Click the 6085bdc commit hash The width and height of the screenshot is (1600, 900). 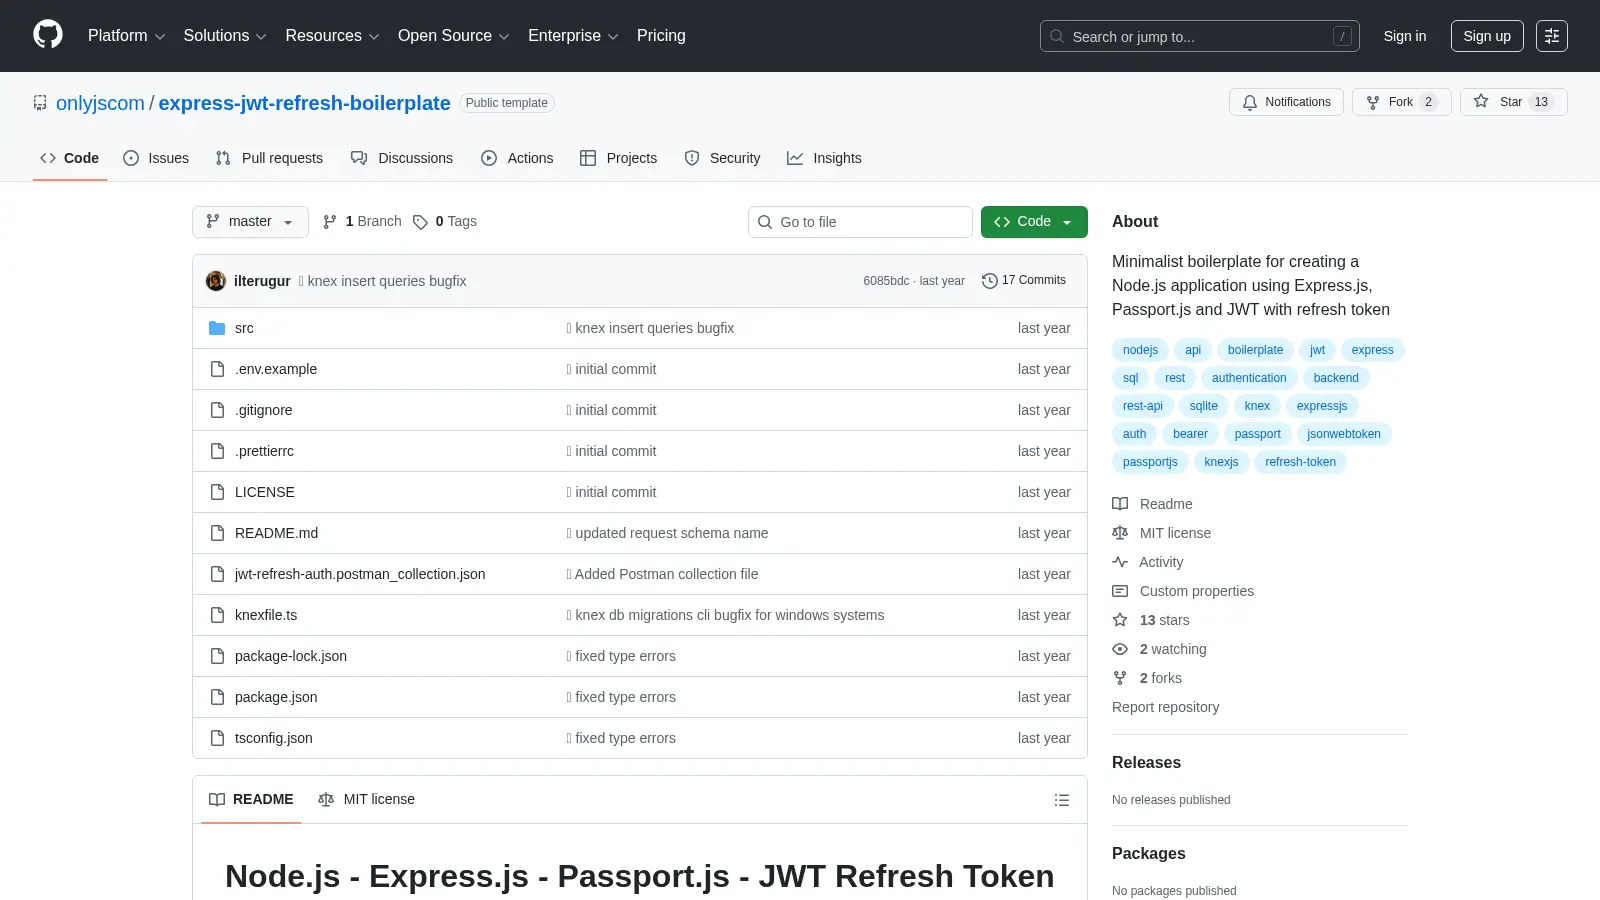[886, 281]
